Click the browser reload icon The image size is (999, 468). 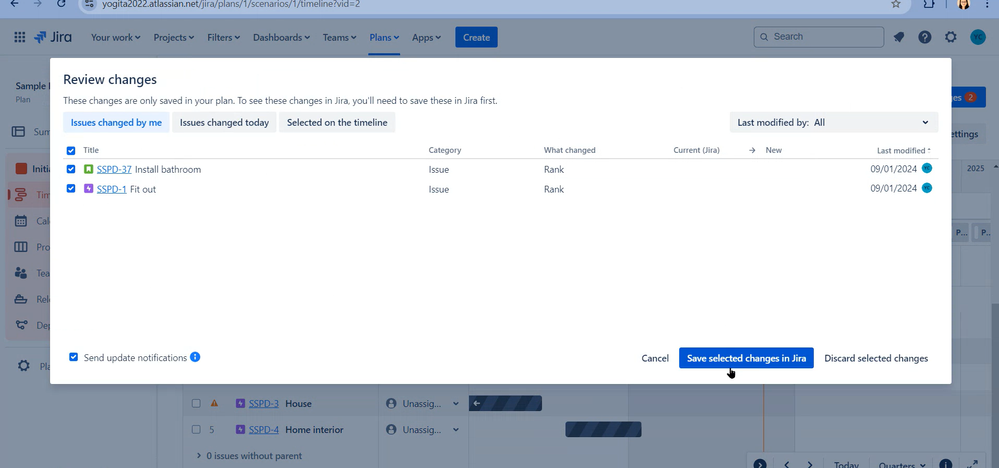pos(61,4)
